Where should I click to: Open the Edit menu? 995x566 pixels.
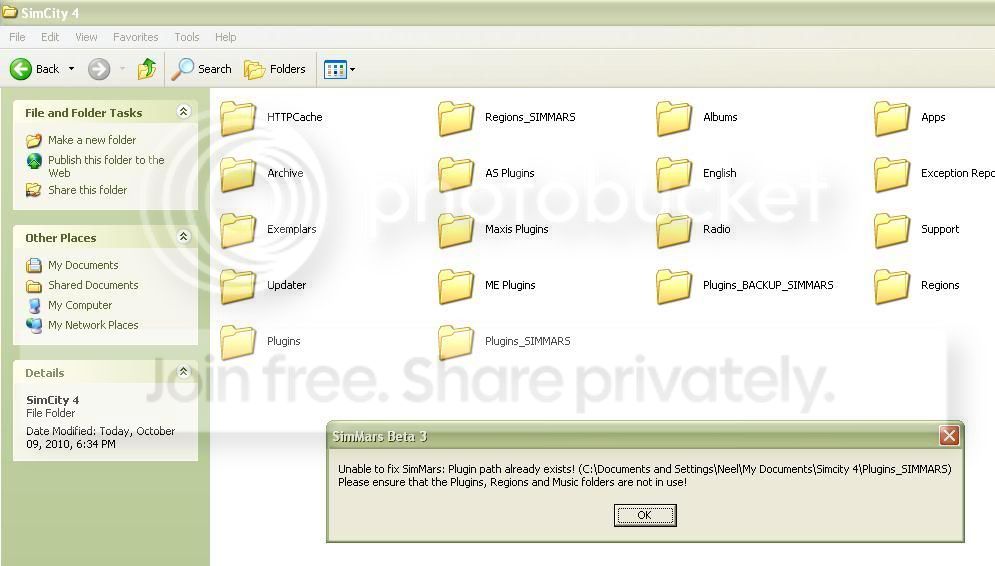(x=50, y=37)
